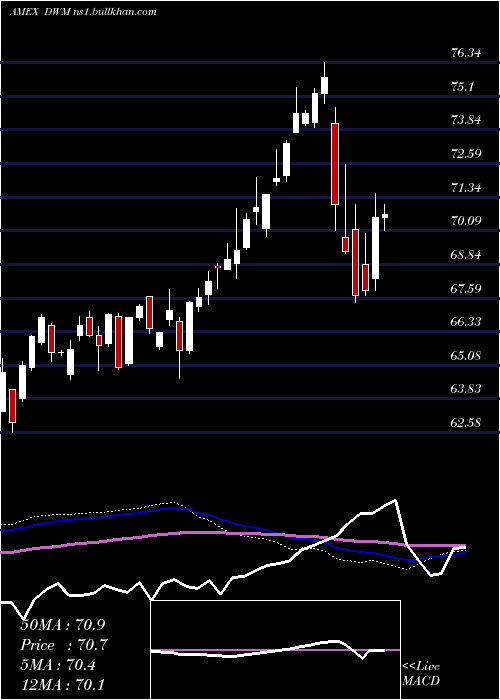Viewport: 500px width, 700px height.
Task: Select the 63.83 price axis label
Action: pyautogui.click(x=466, y=389)
